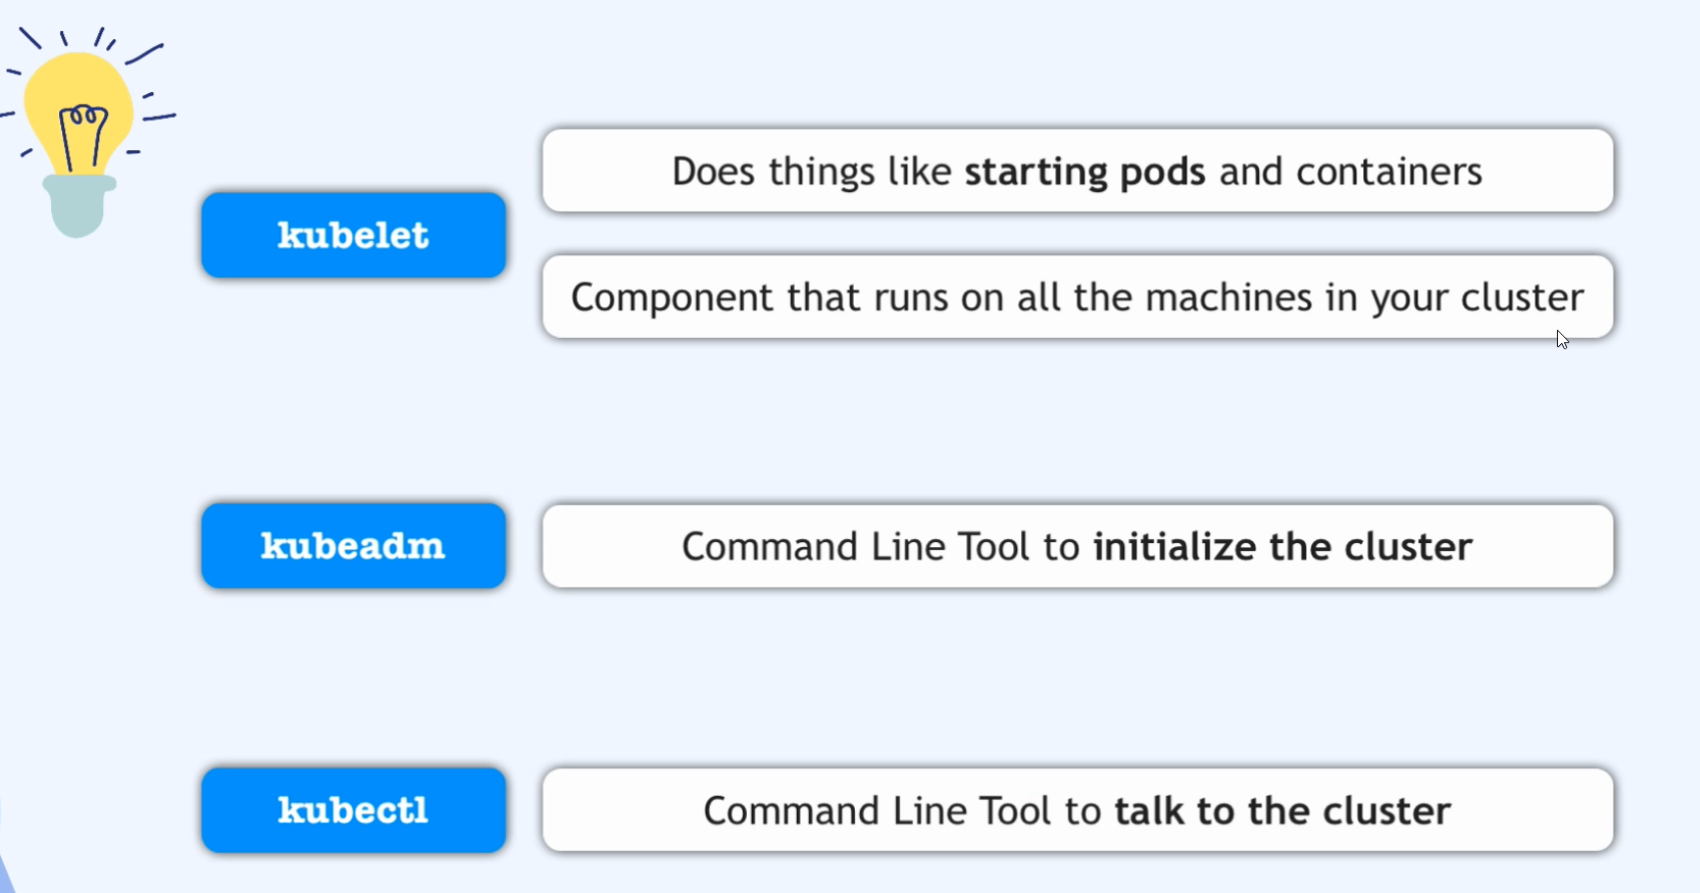The image size is (1700, 893).
Task: Click the kubeadm description box
Action: [1078, 546]
